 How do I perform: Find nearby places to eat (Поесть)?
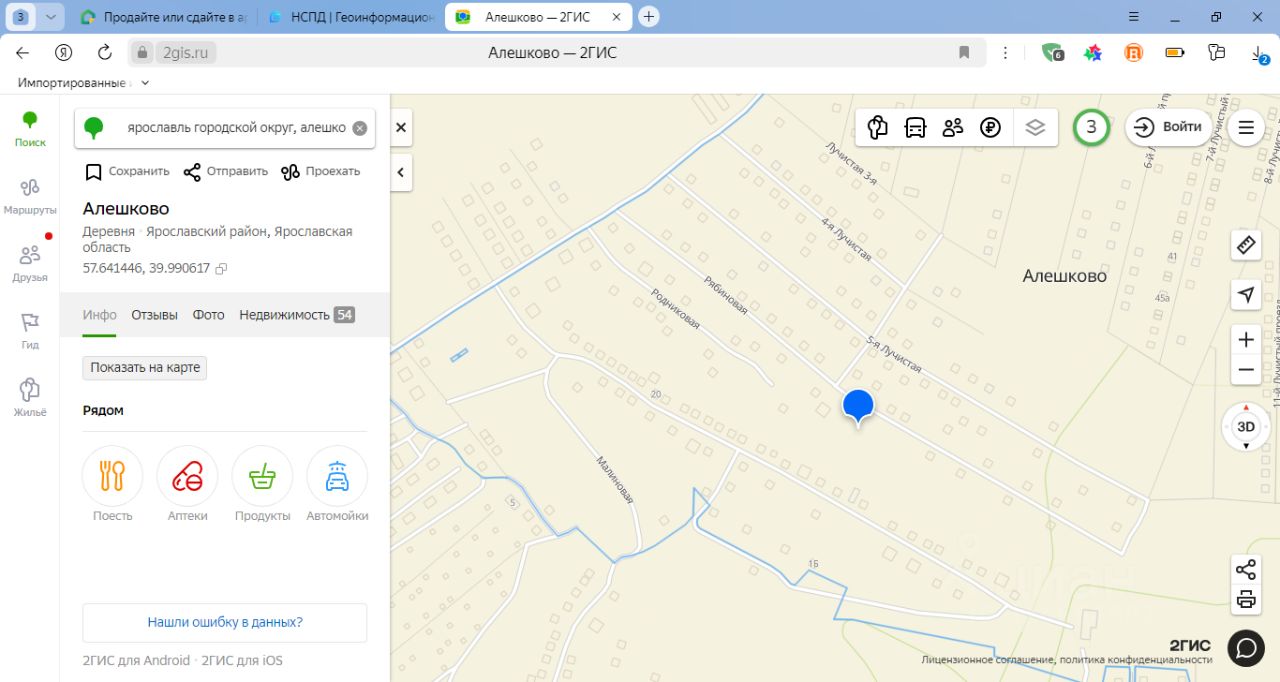pos(113,484)
